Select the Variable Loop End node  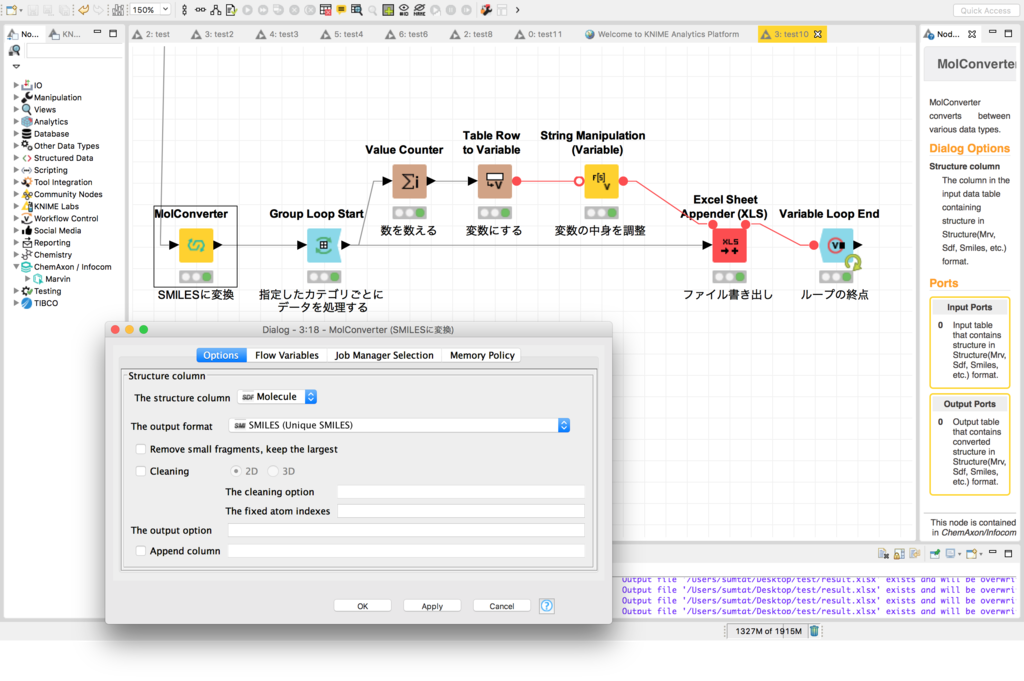(x=837, y=244)
